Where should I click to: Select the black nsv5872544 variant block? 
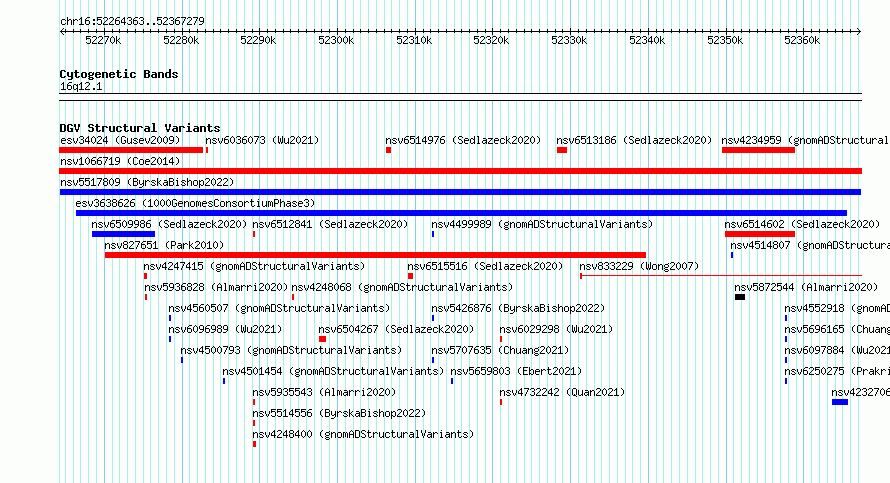coord(740,297)
